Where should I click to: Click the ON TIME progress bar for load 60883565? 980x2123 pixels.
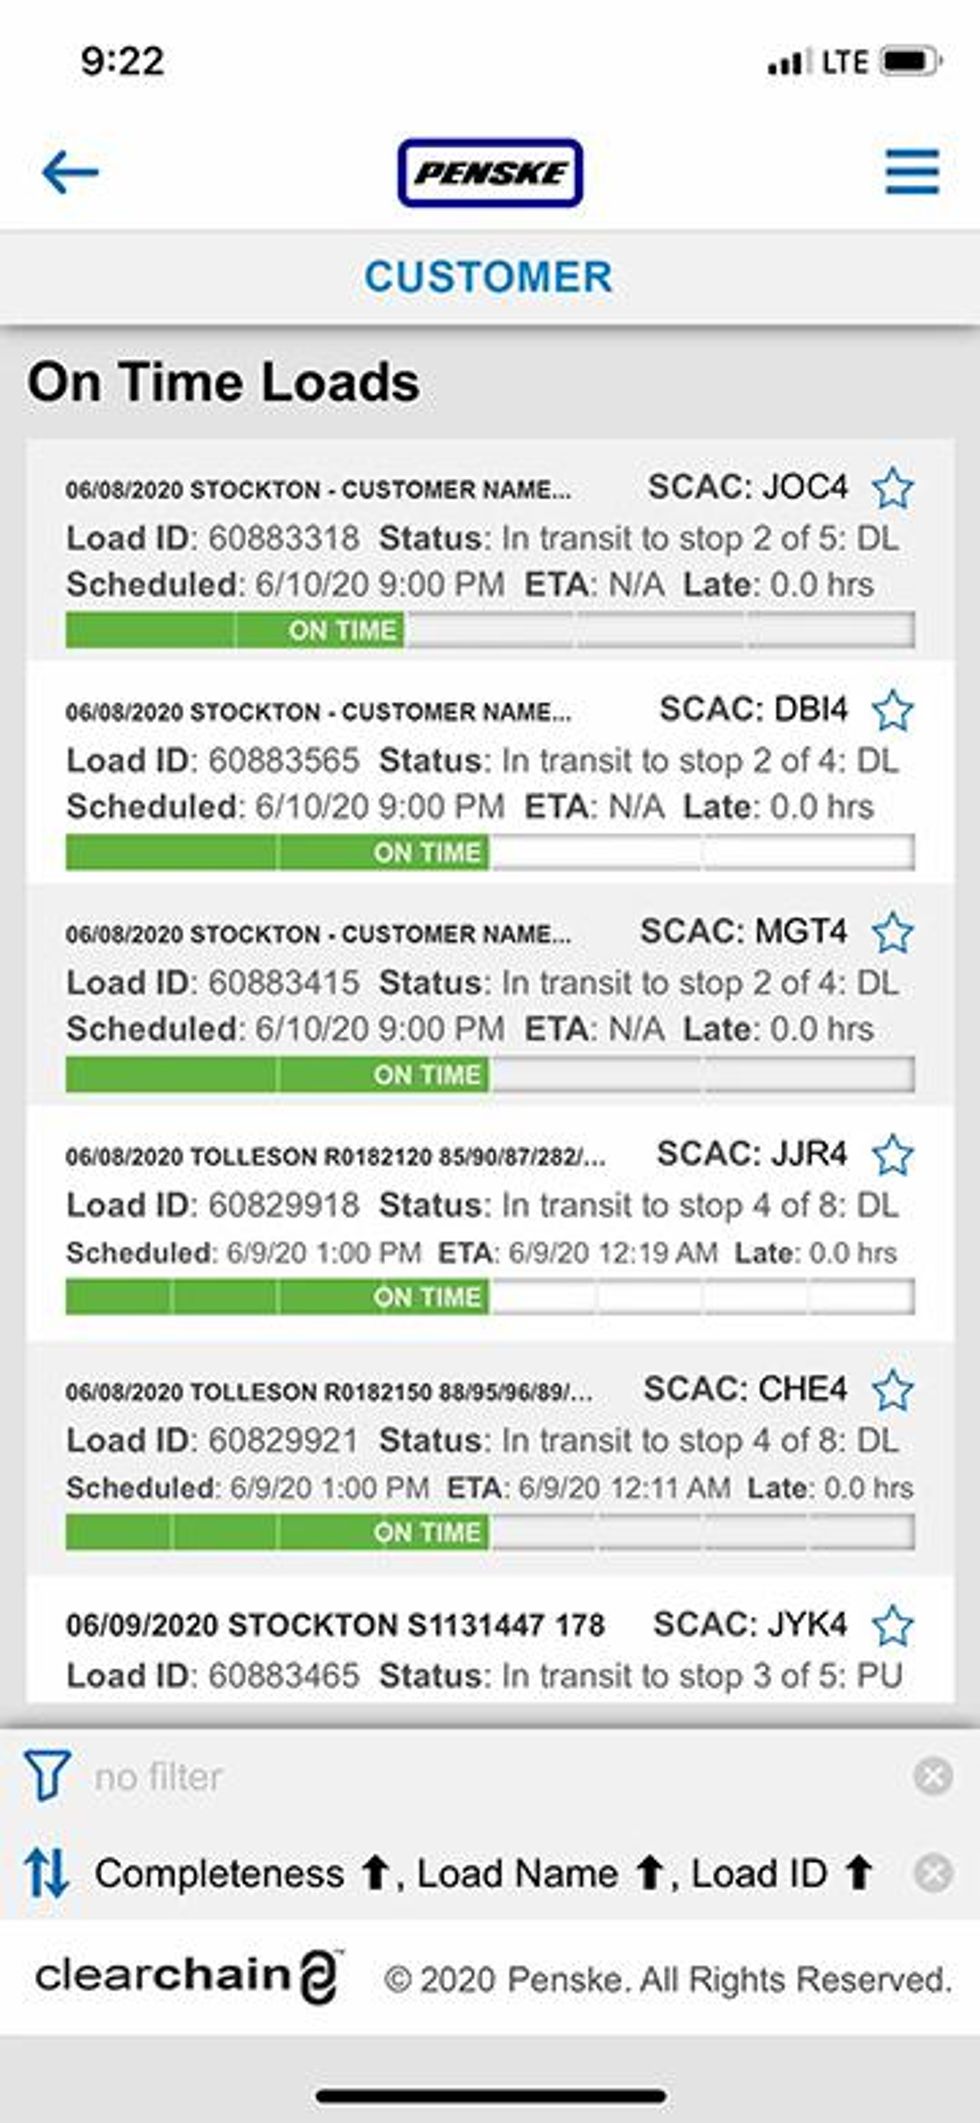[489, 852]
